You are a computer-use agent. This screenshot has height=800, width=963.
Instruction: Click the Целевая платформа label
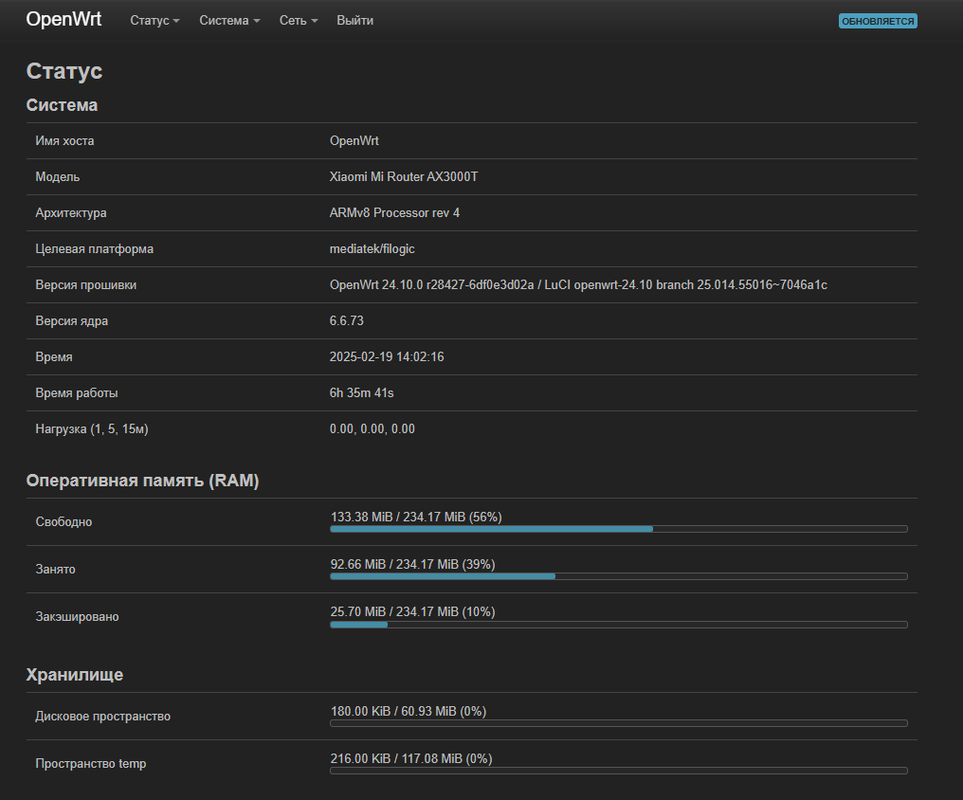(x=94, y=249)
